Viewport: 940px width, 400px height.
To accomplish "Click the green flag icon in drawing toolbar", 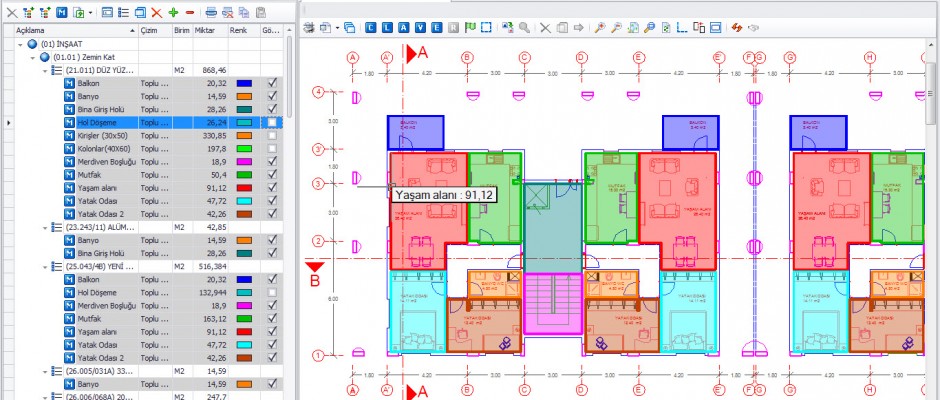I will (469, 27).
